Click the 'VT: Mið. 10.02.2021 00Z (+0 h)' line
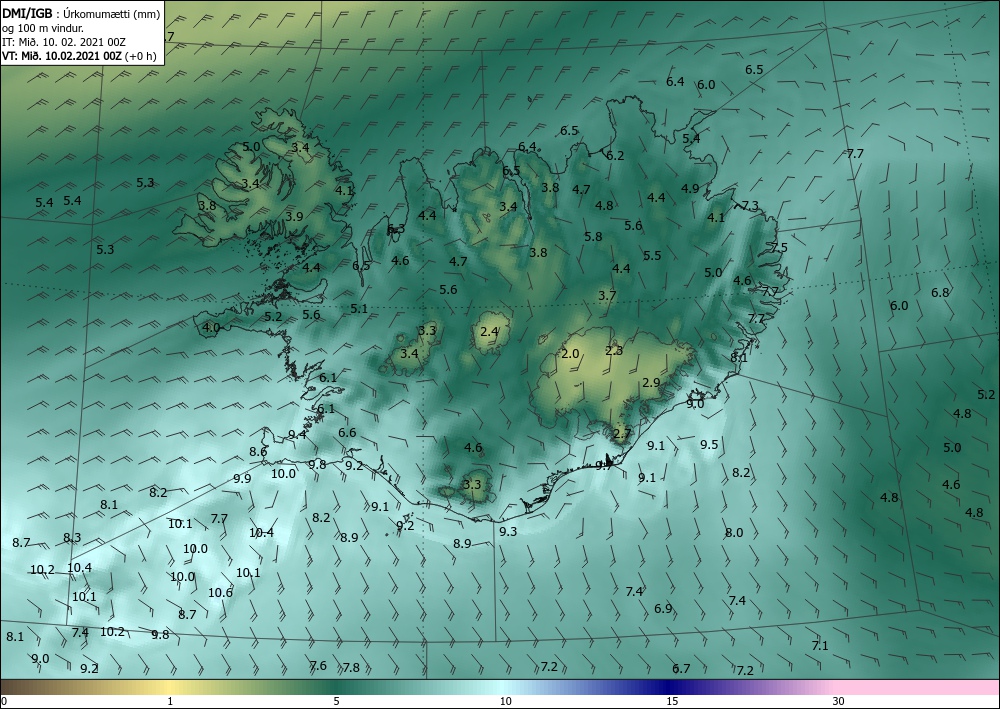 (79, 55)
